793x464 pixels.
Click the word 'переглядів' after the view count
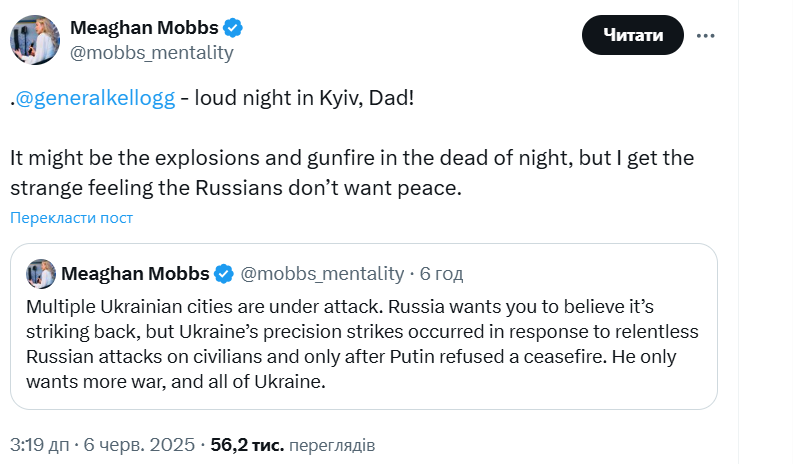click(332, 443)
